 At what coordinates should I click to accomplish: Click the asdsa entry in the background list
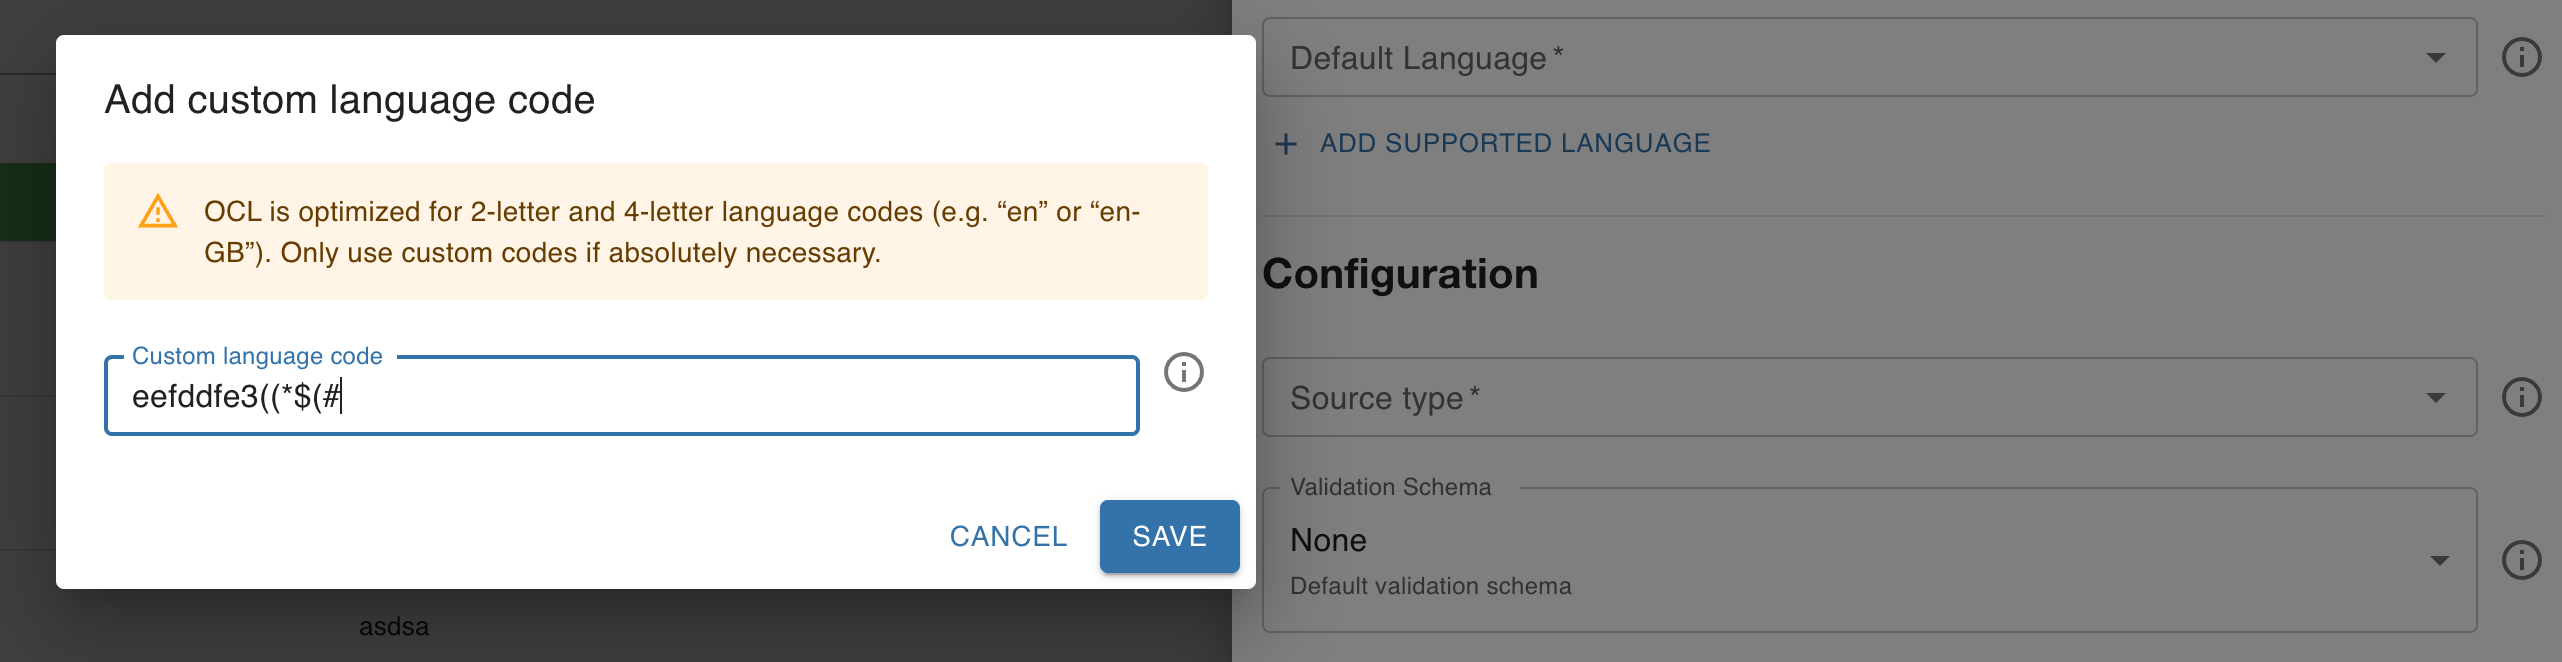coord(394,626)
